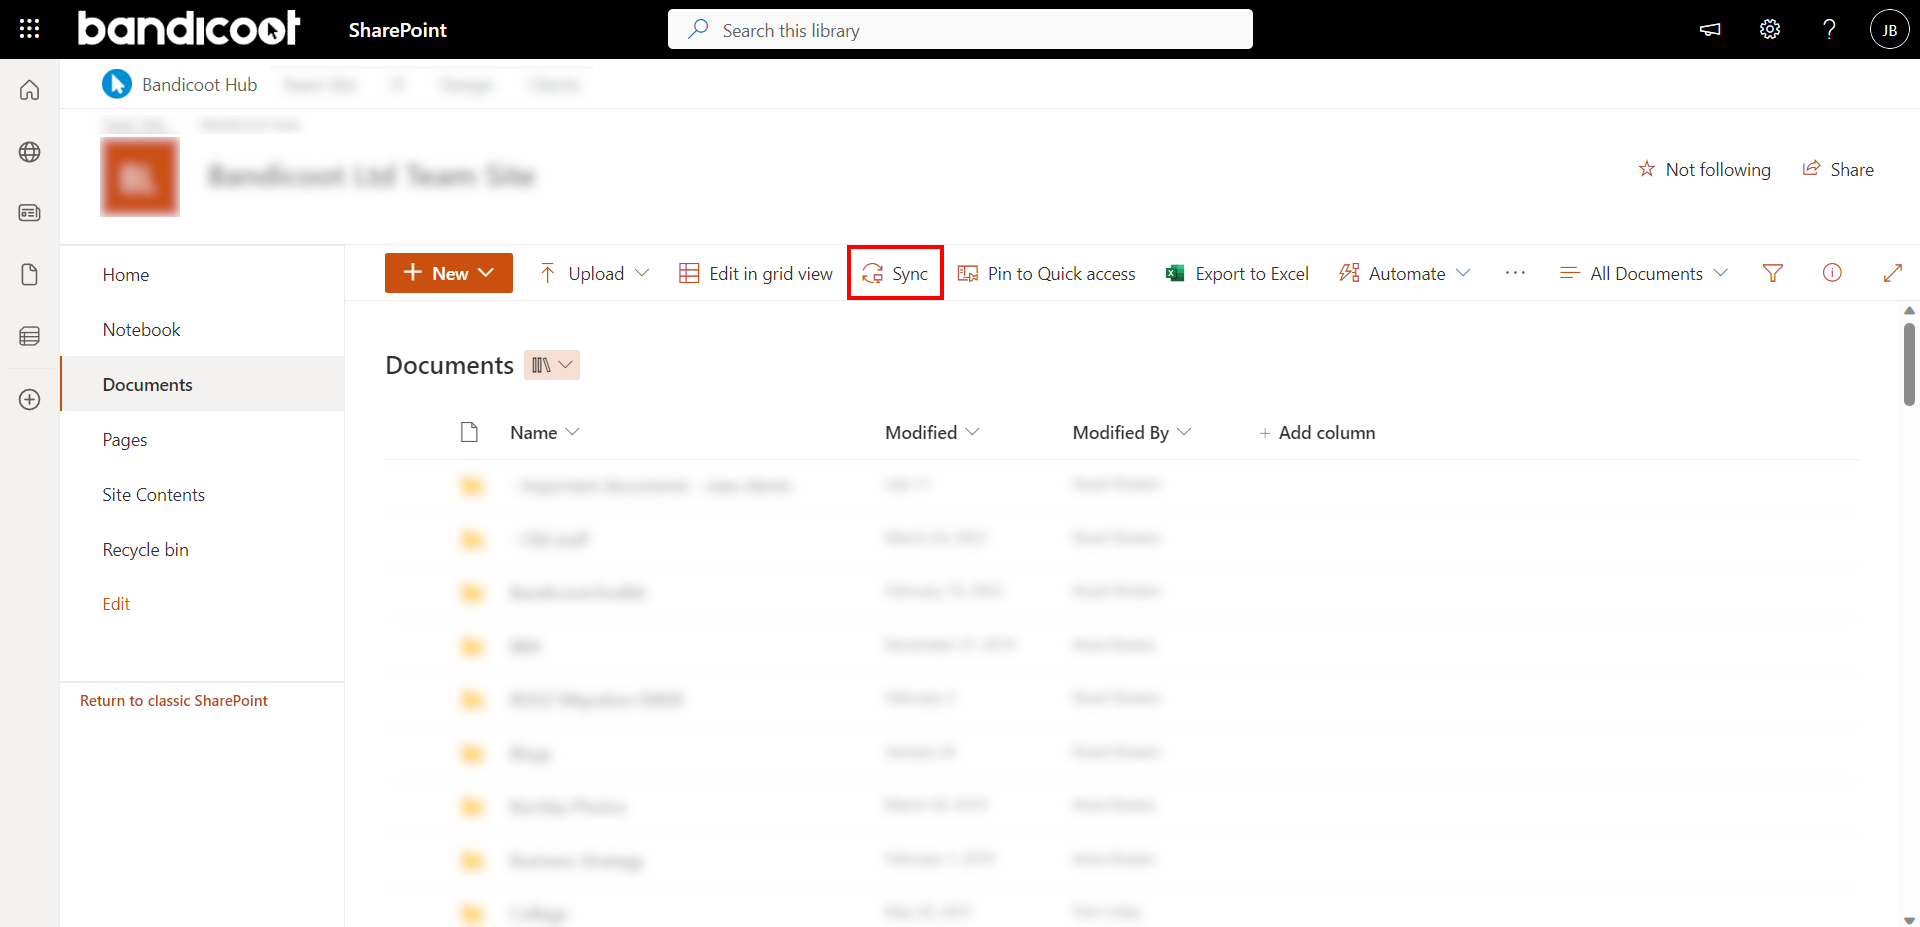Viewport: 1920px width, 927px height.
Task: Share the Bandicoot team site
Action: (x=1840, y=169)
